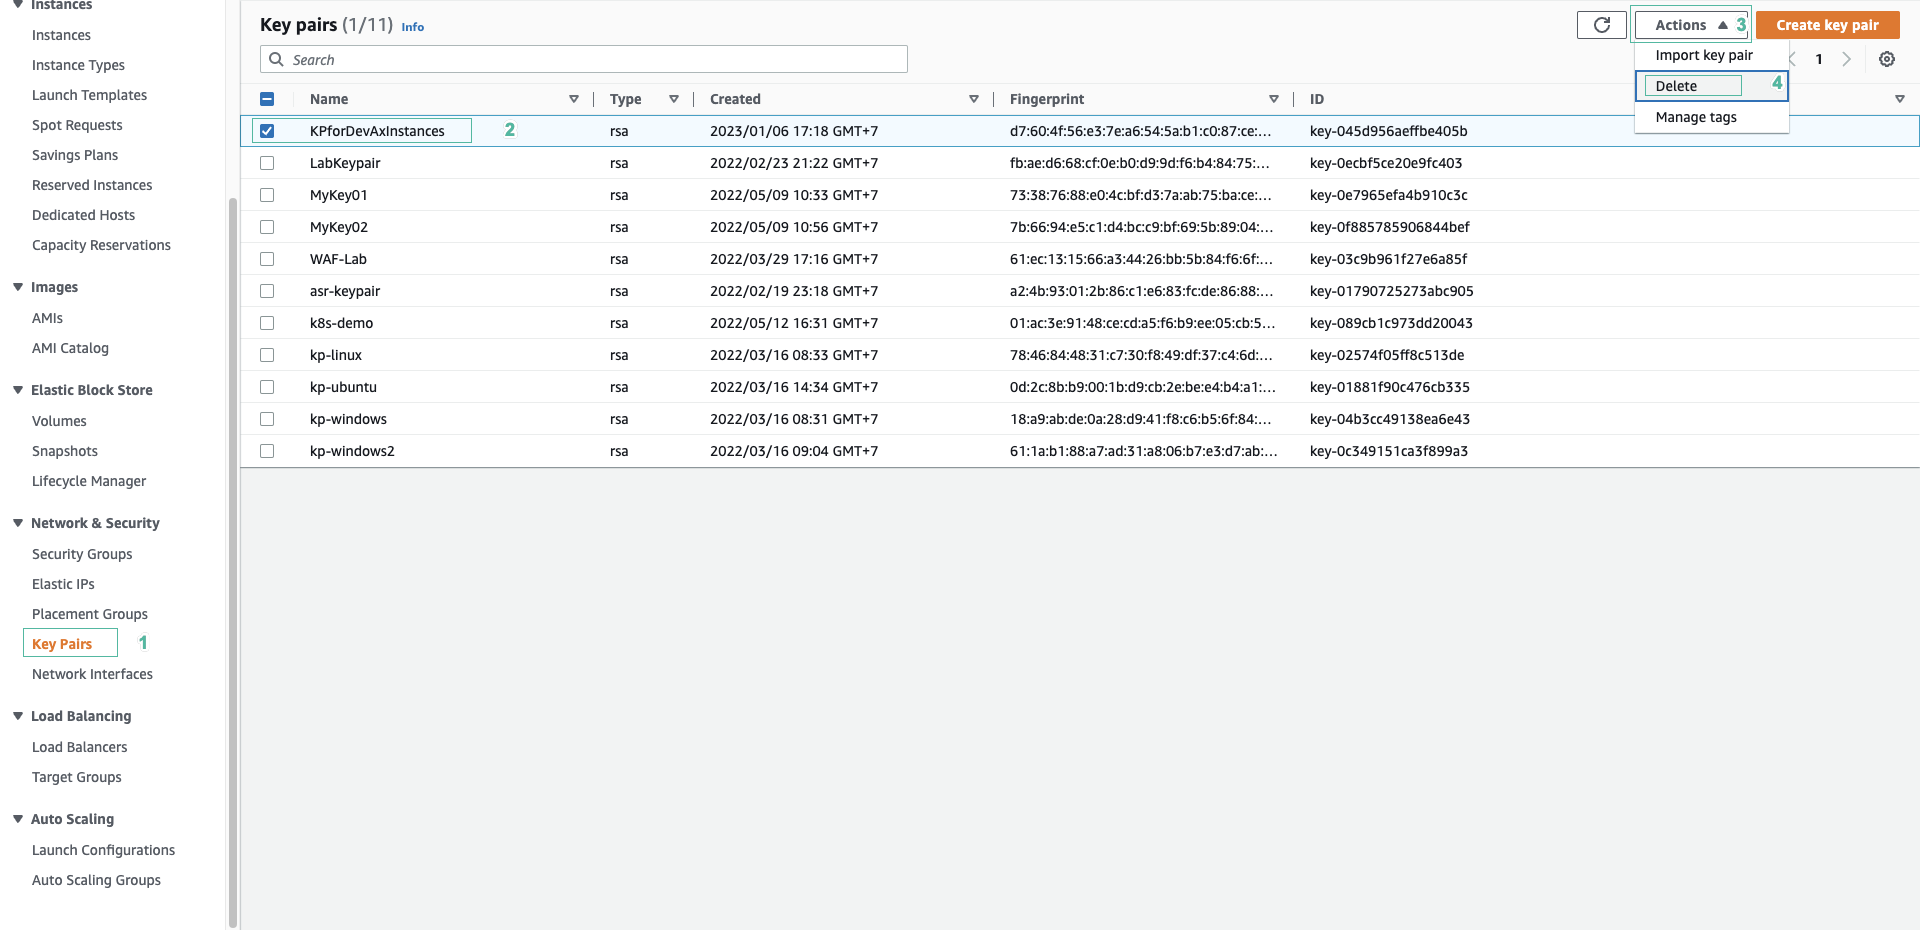Open Snapshots page
The height and width of the screenshot is (930, 1920).
[65, 451]
